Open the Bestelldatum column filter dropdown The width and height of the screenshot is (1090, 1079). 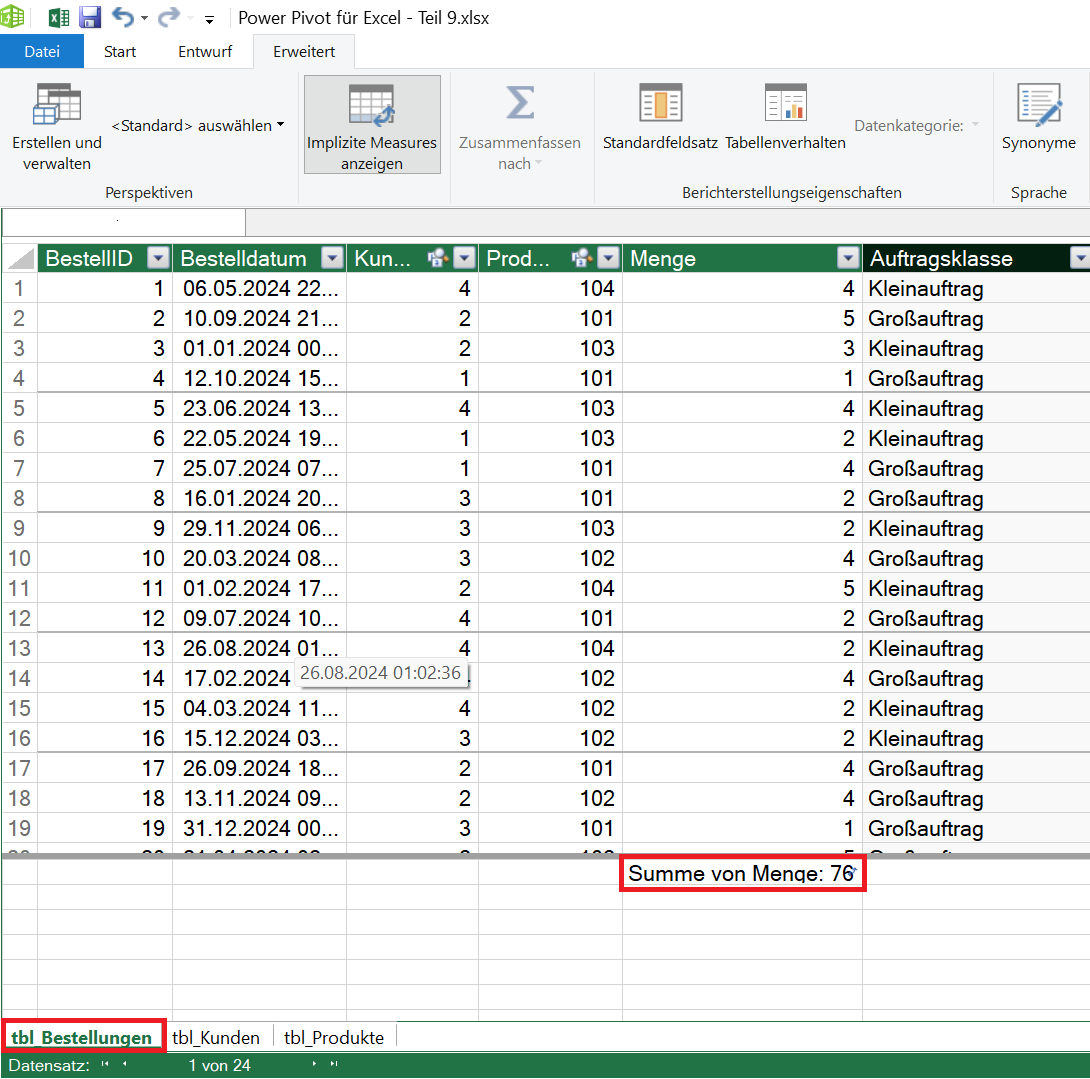click(x=332, y=259)
